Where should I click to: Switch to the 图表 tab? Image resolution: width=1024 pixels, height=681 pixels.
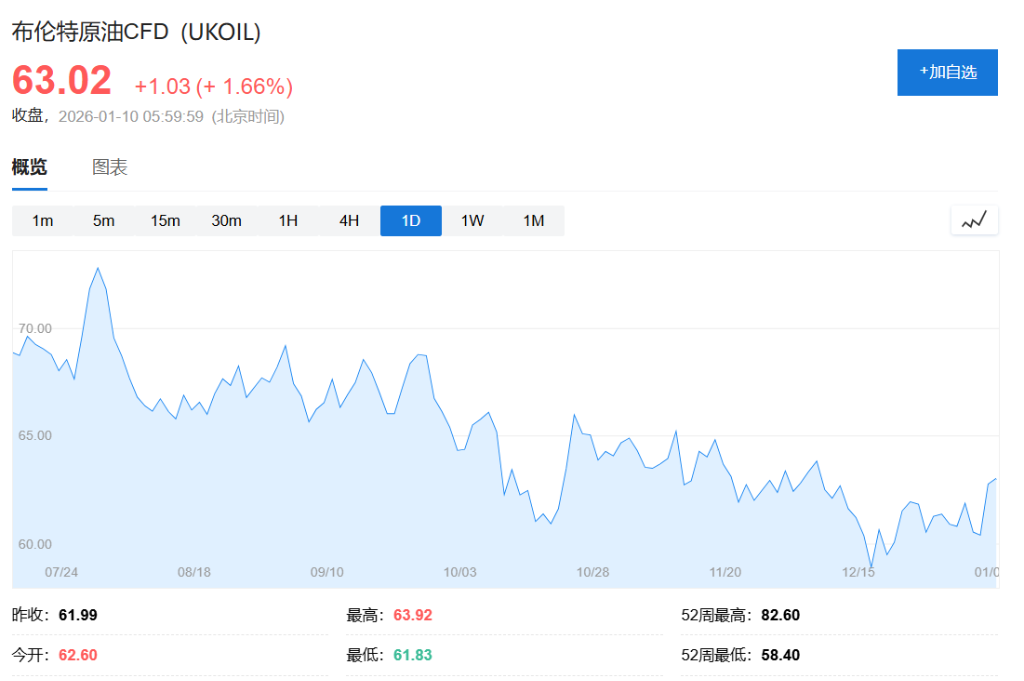(x=108, y=166)
